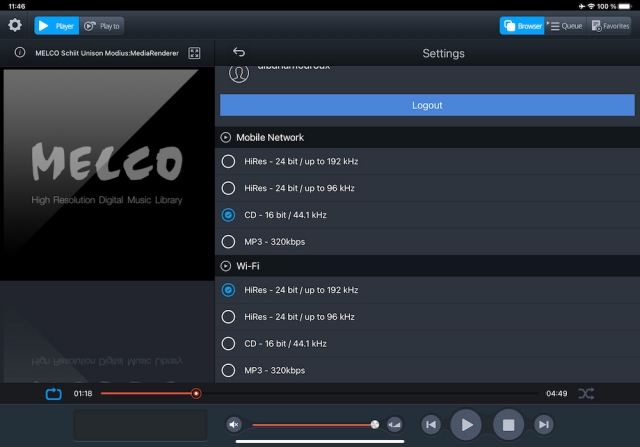The height and width of the screenshot is (447, 640).
Task: Open the Queue tab
Action: (x=566, y=26)
